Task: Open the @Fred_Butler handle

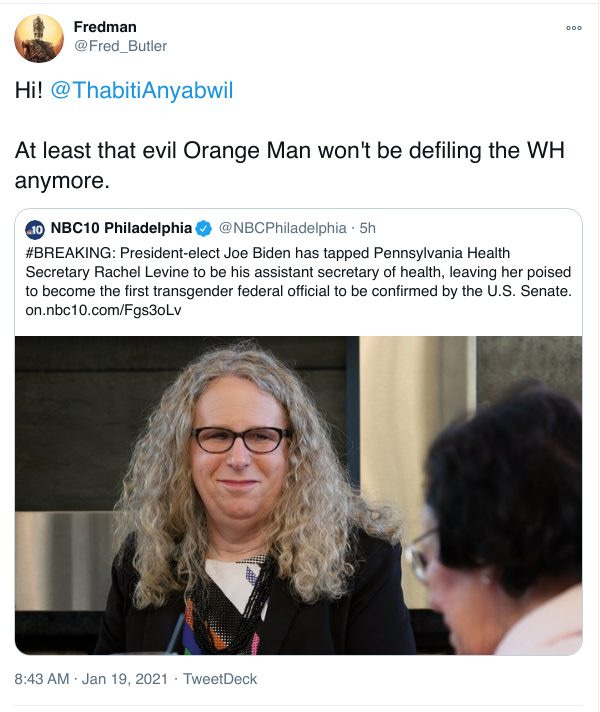Action: coord(120,46)
